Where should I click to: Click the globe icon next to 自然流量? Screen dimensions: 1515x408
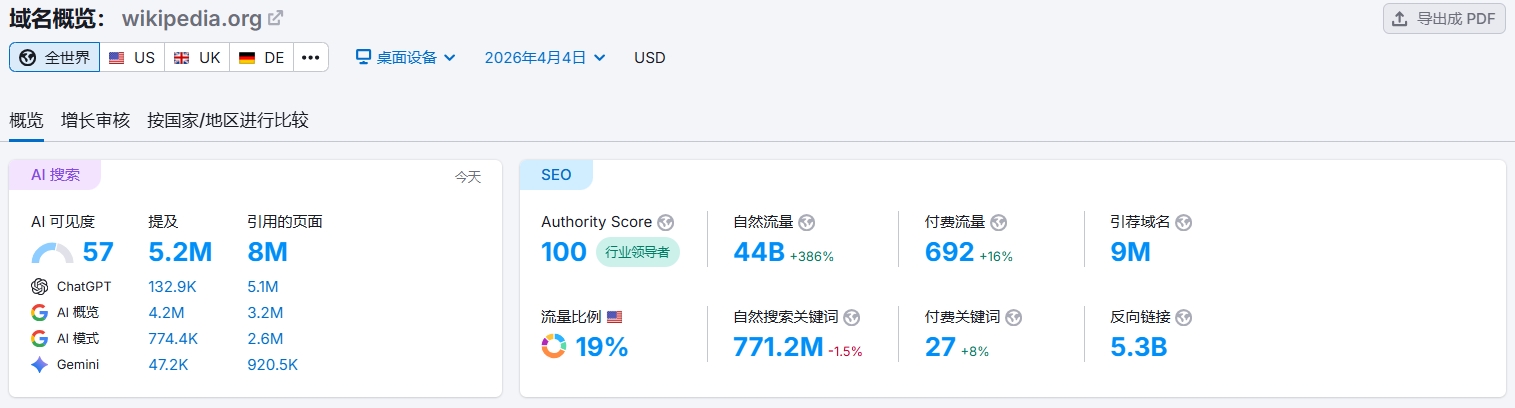point(807,222)
